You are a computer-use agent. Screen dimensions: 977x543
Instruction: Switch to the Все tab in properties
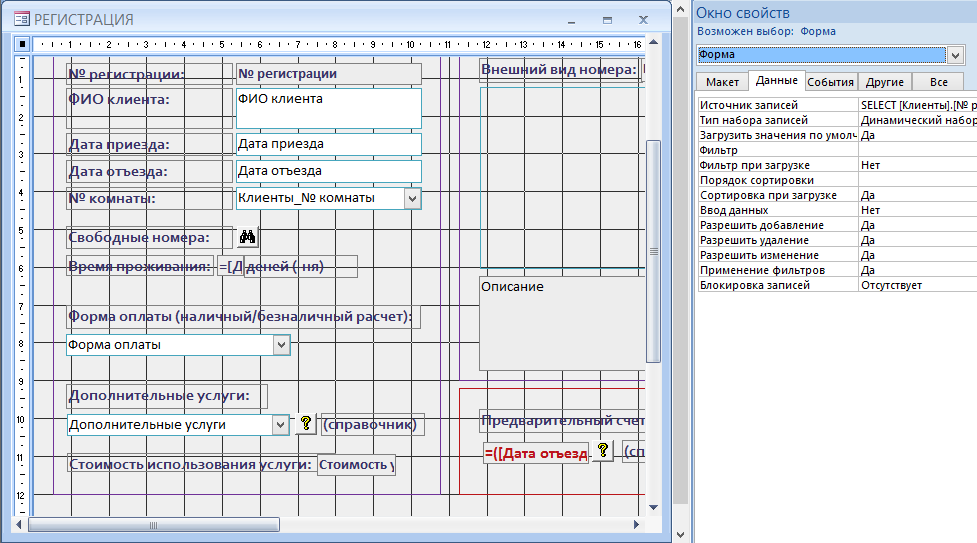[x=938, y=82]
